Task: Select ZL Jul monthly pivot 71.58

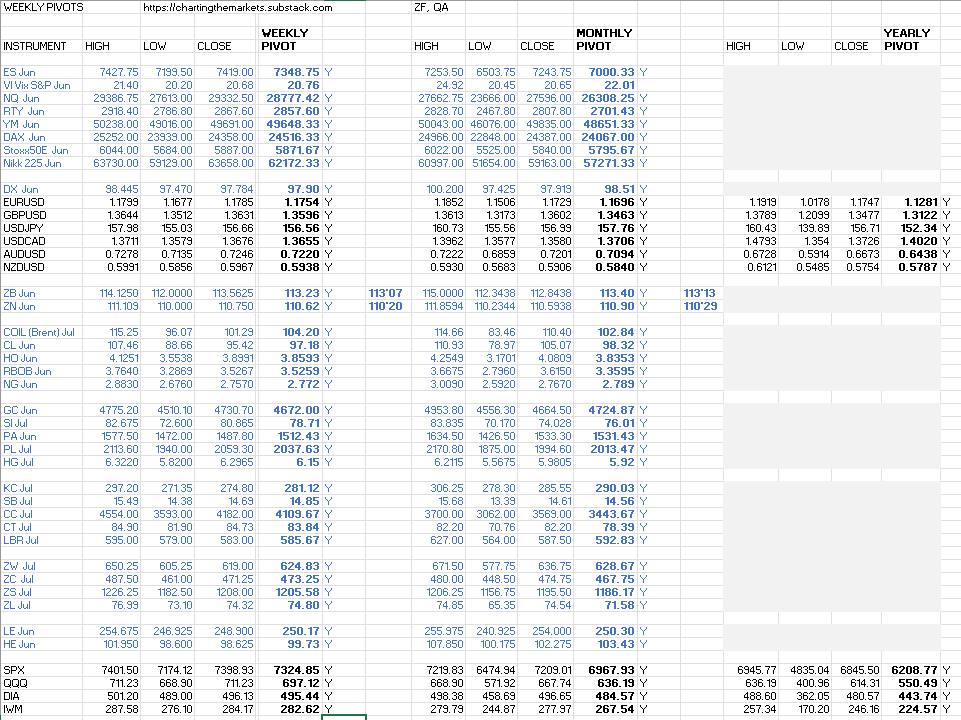Action: (x=619, y=605)
